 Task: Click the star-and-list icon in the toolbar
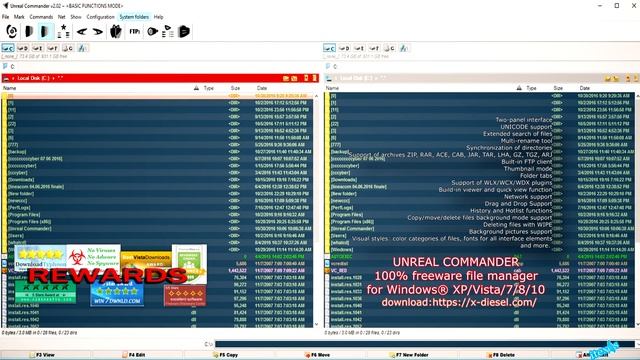(64, 31)
